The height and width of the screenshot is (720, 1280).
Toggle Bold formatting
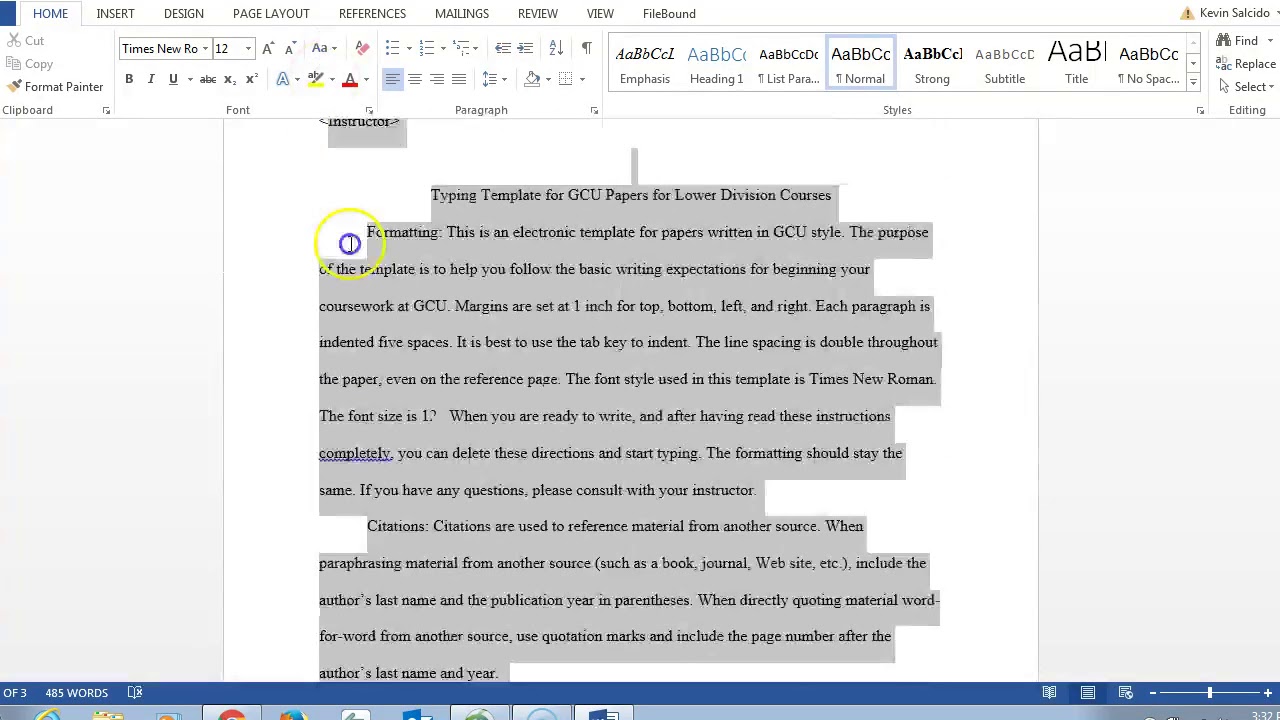(x=129, y=79)
